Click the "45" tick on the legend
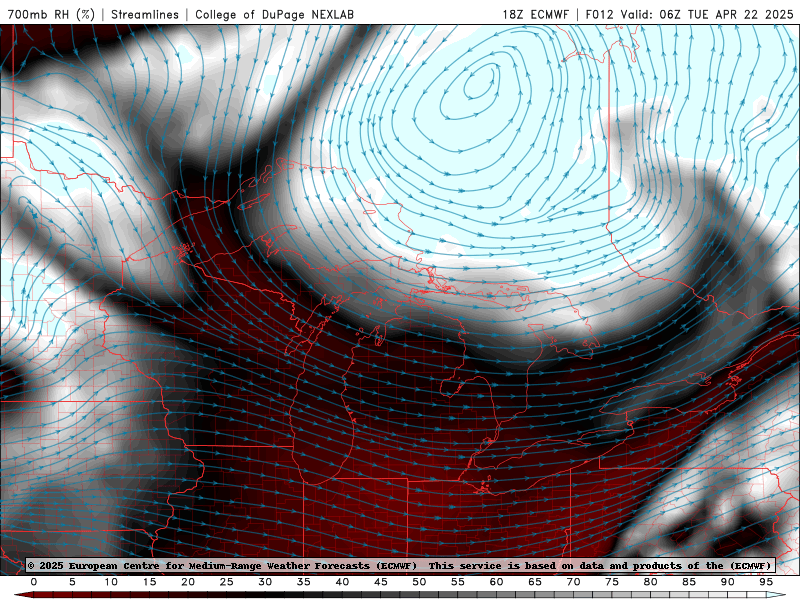This screenshot has width=800, height=600. click(381, 582)
